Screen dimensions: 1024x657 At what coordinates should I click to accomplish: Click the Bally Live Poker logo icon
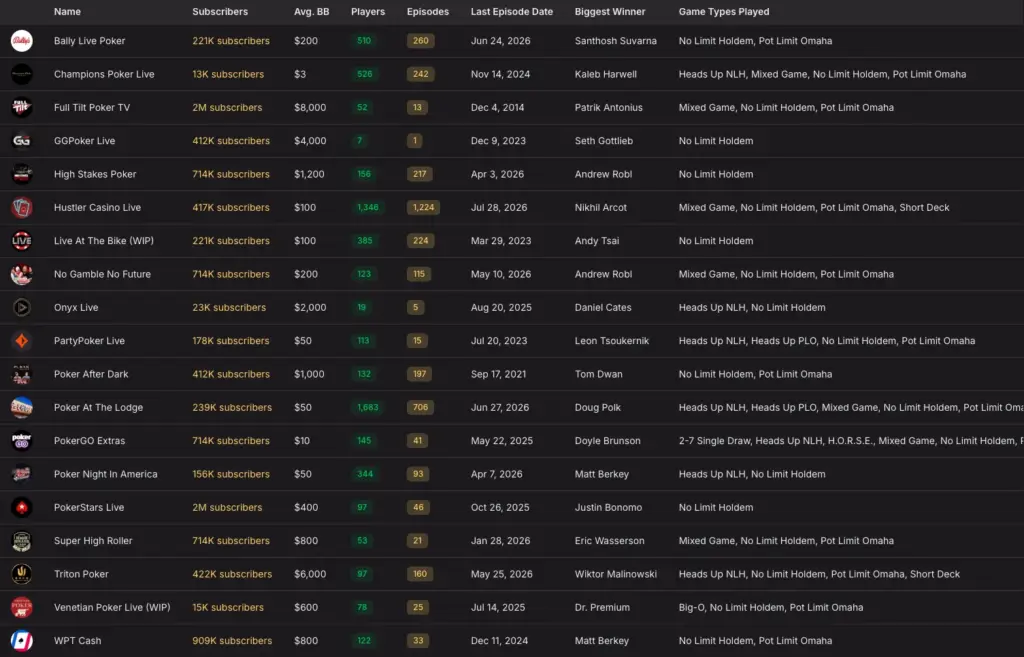point(22,40)
